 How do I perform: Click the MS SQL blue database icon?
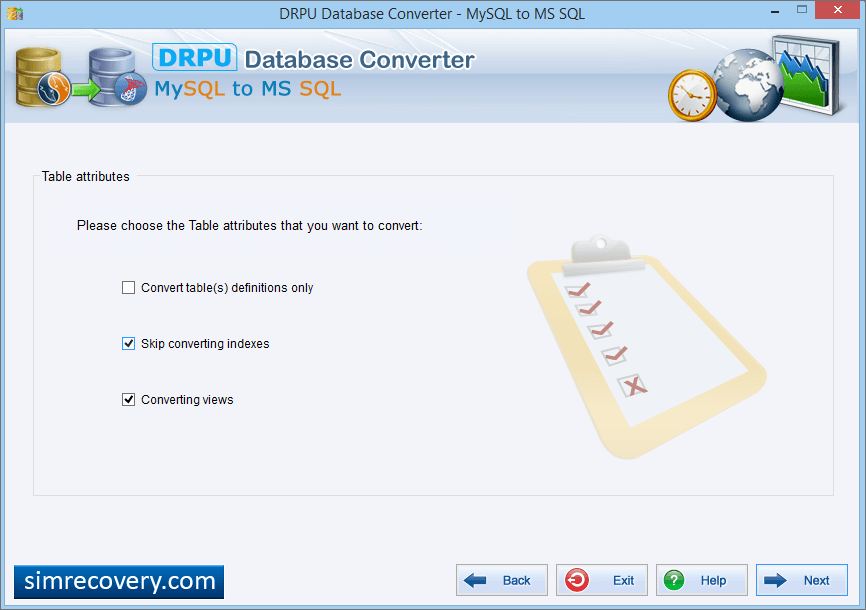(118, 77)
